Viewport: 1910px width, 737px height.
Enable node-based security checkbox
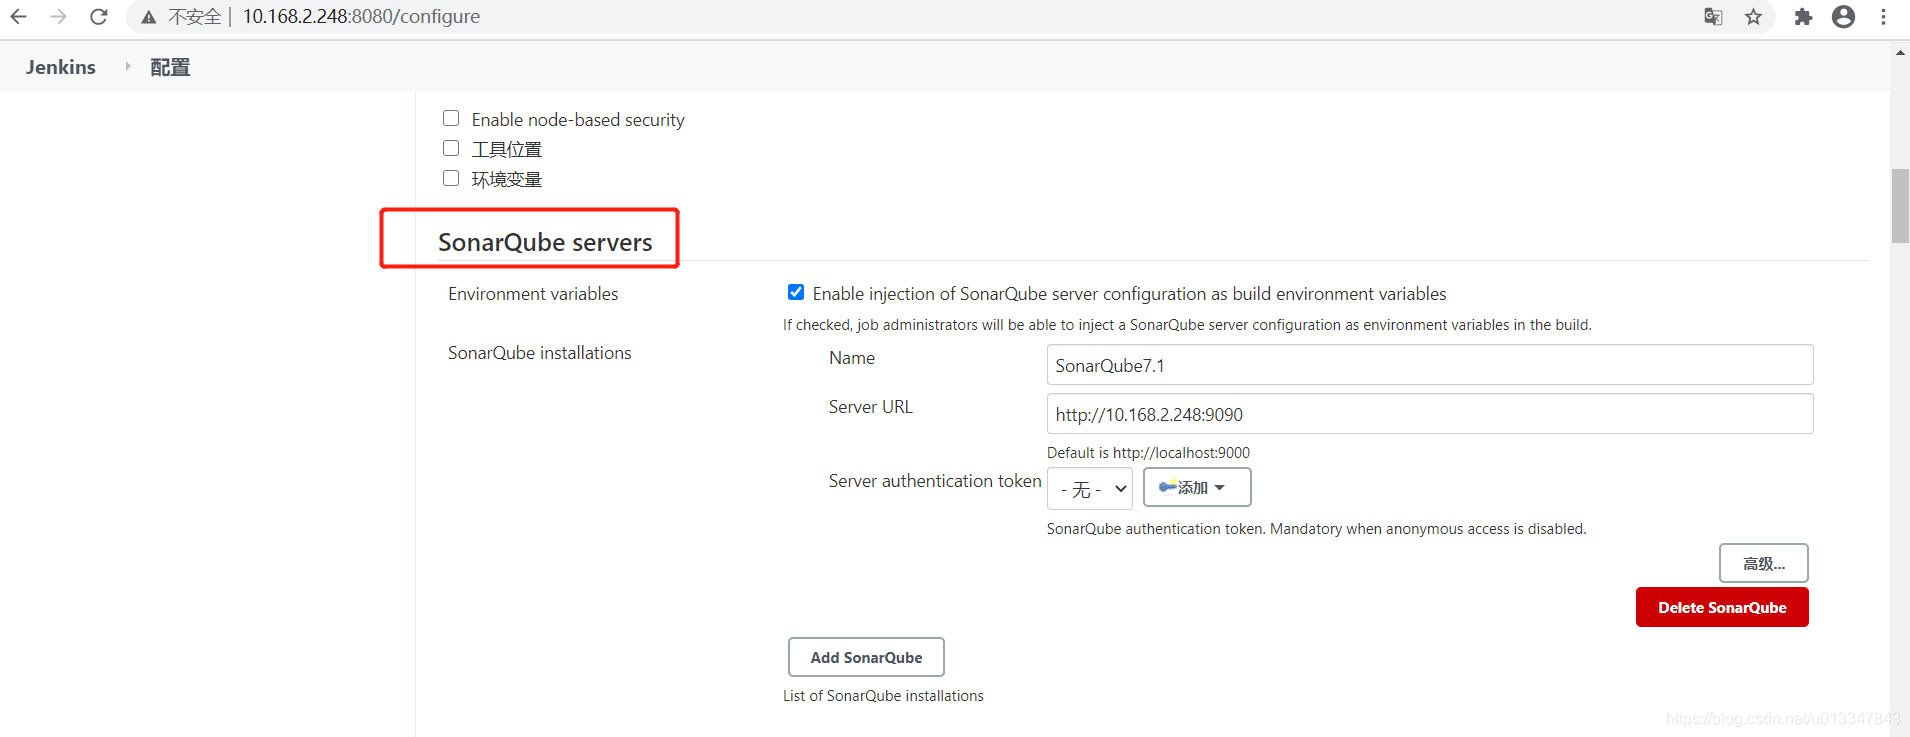451,118
